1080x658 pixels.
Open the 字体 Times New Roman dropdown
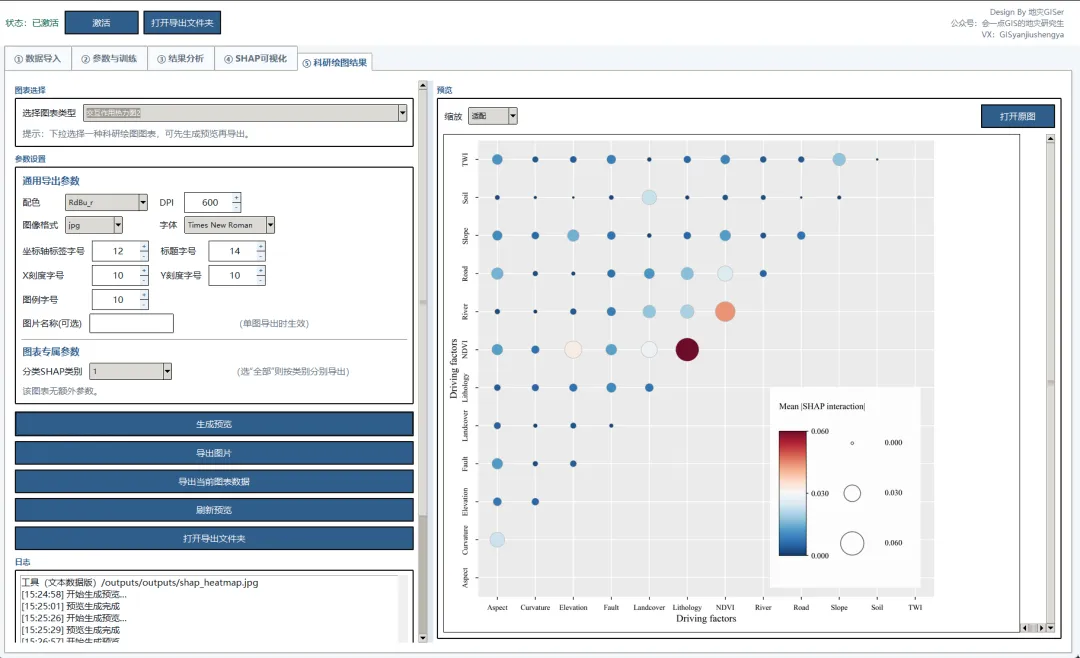(x=270, y=225)
